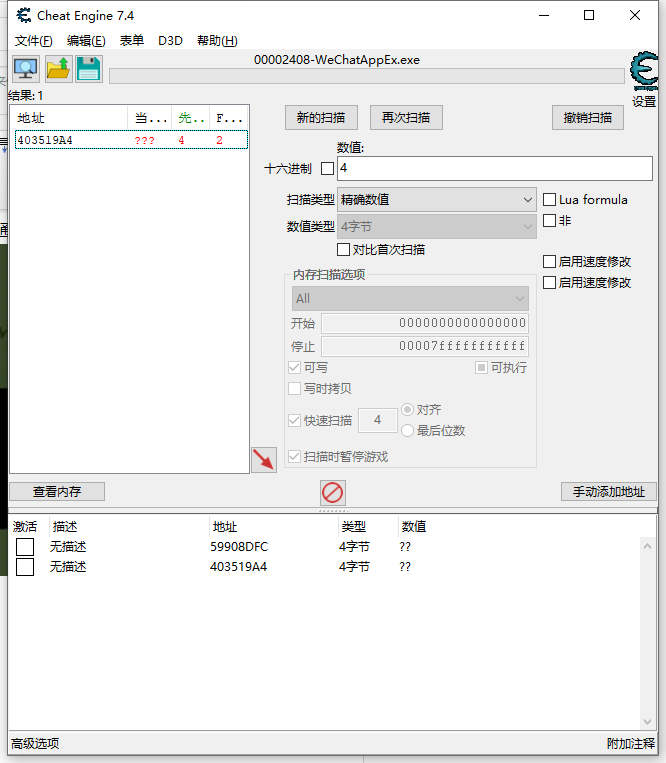
Task: Enable 对比首次扫描 checkbox
Action: click(x=343, y=250)
